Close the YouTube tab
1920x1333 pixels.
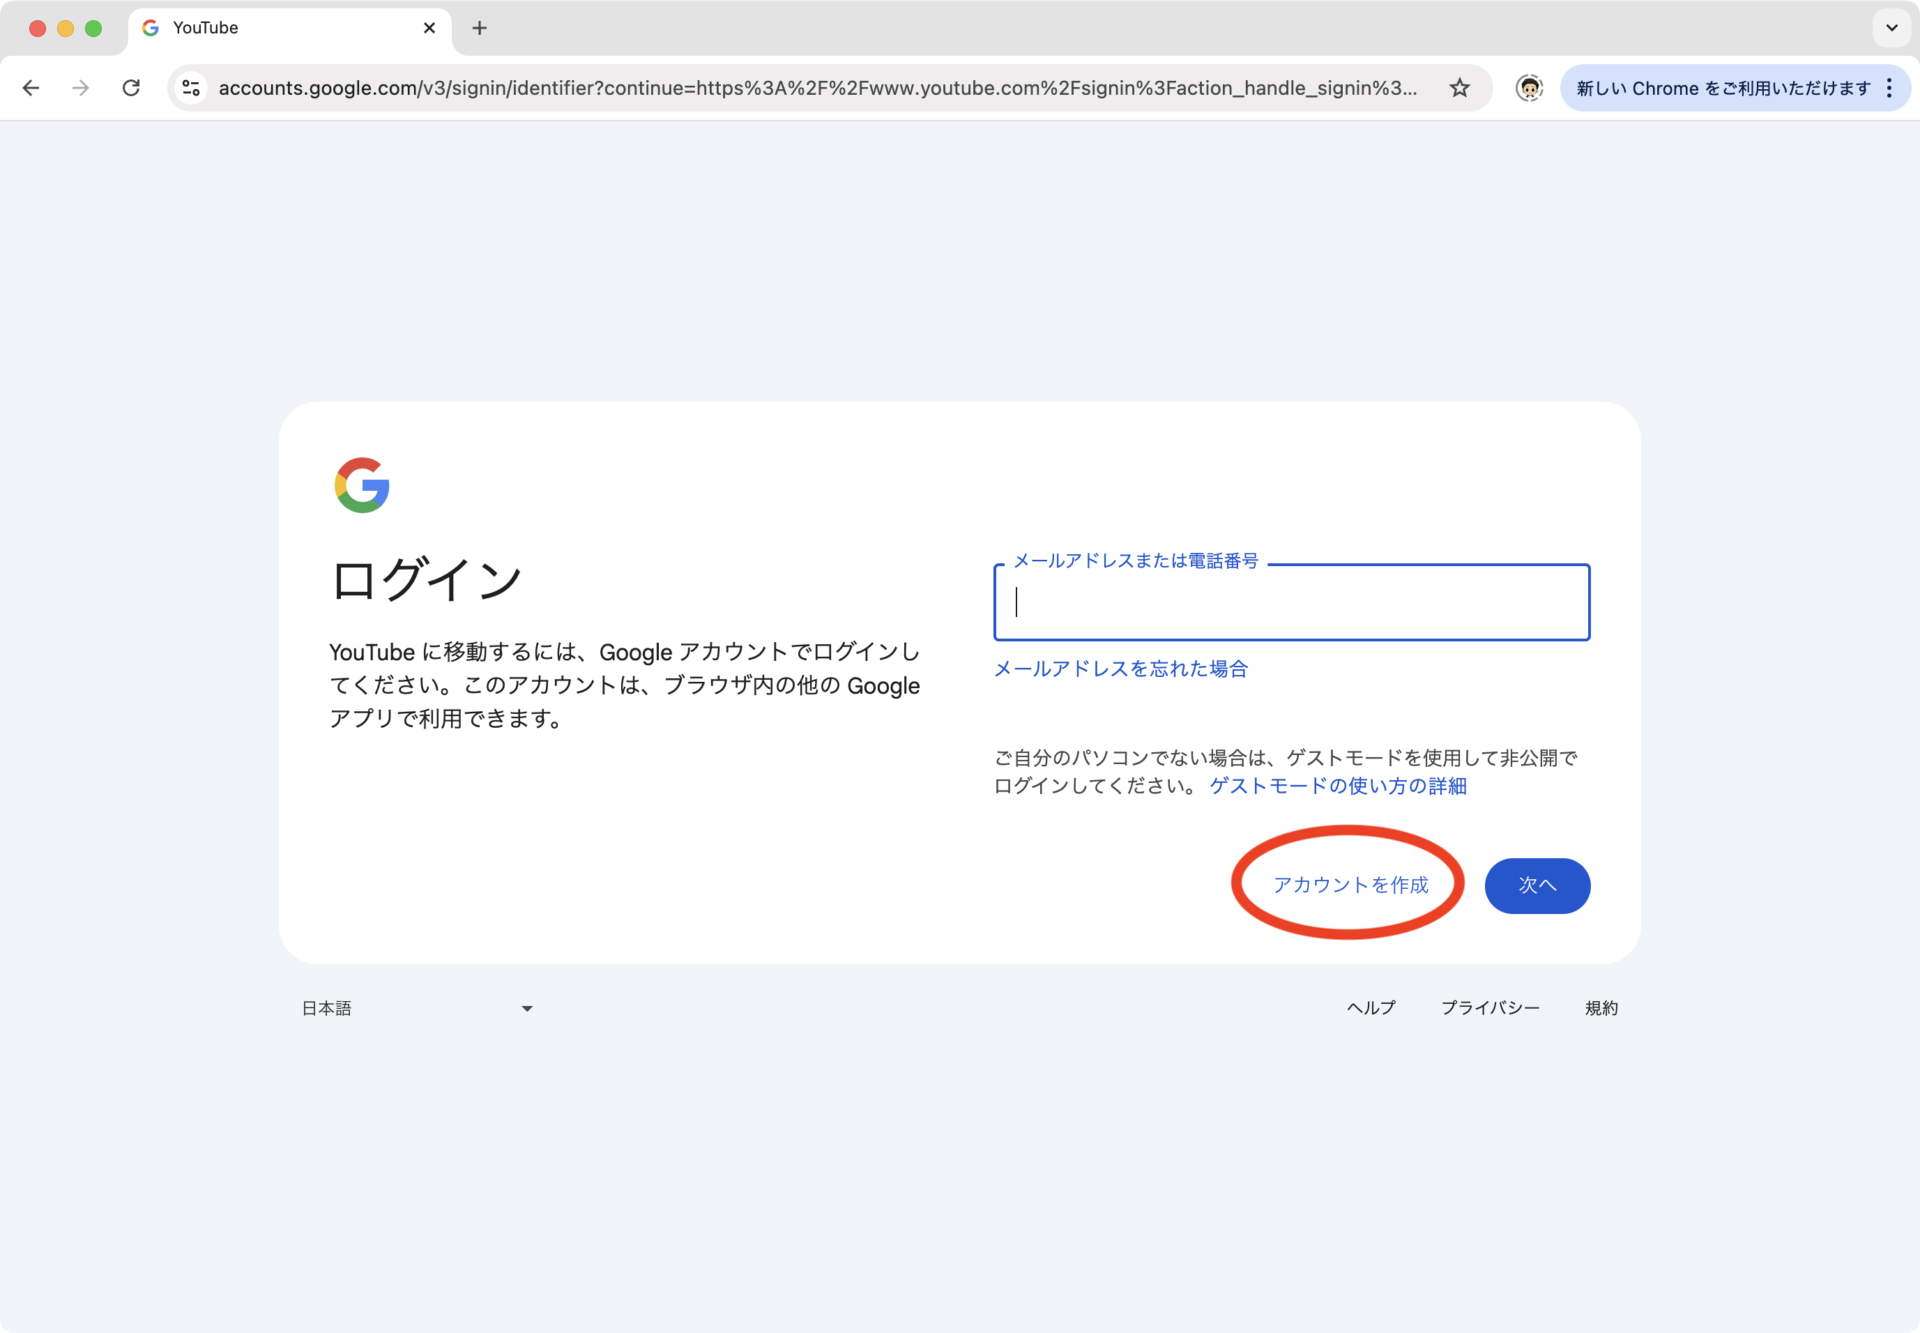[429, 28]
